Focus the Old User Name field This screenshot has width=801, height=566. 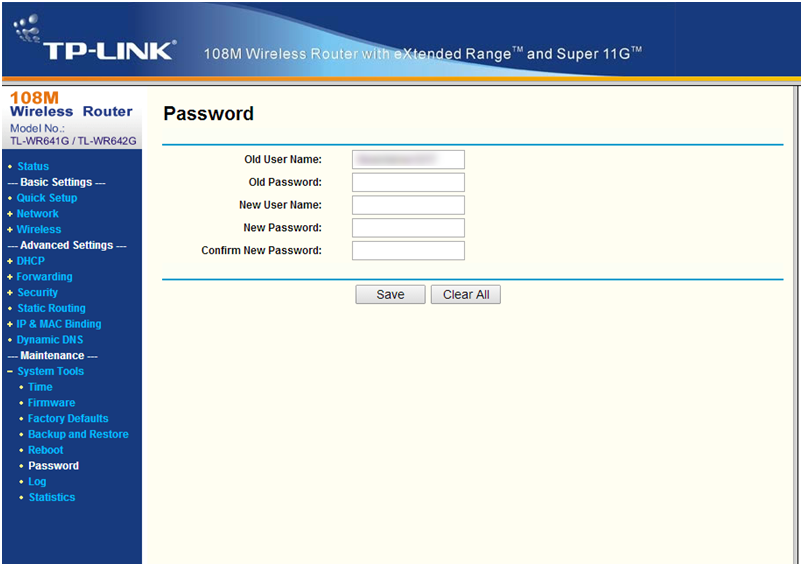coord(408,160)
